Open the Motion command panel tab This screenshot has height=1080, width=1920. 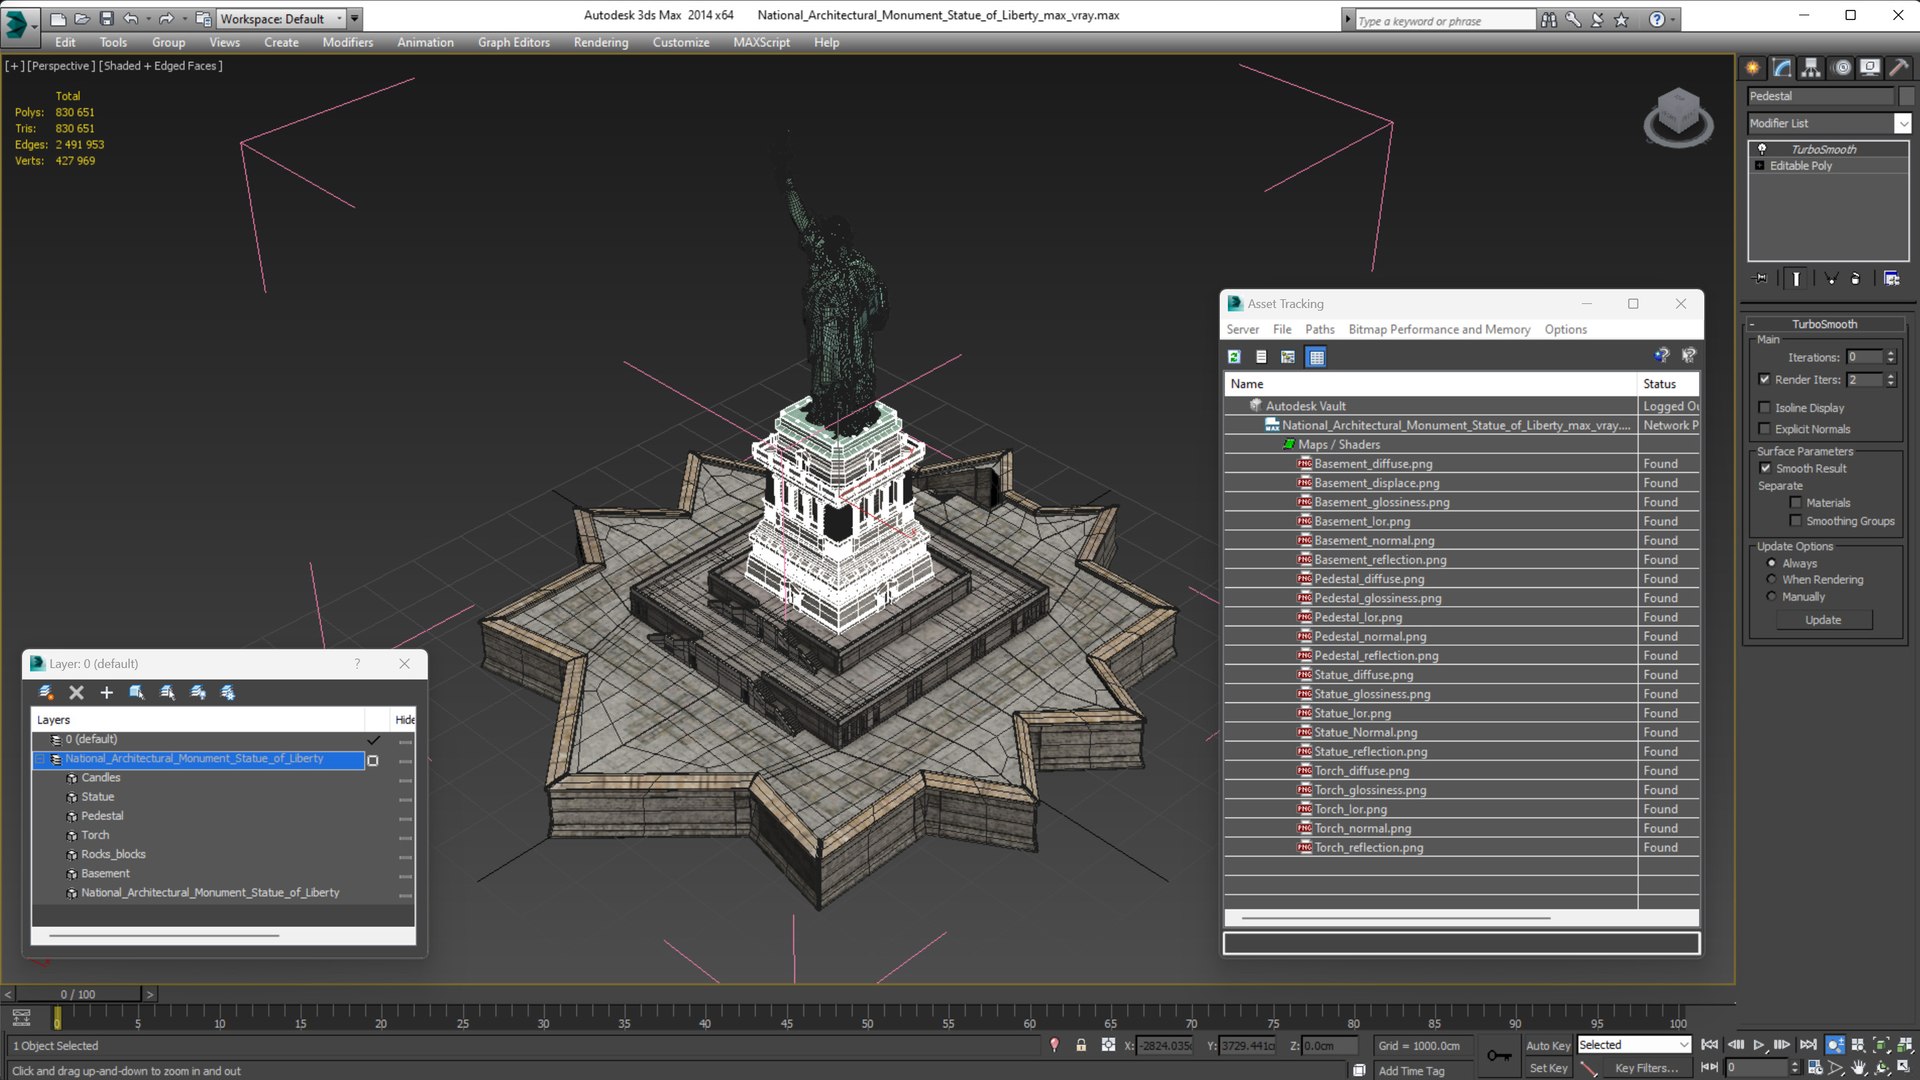click(1841, 68)
